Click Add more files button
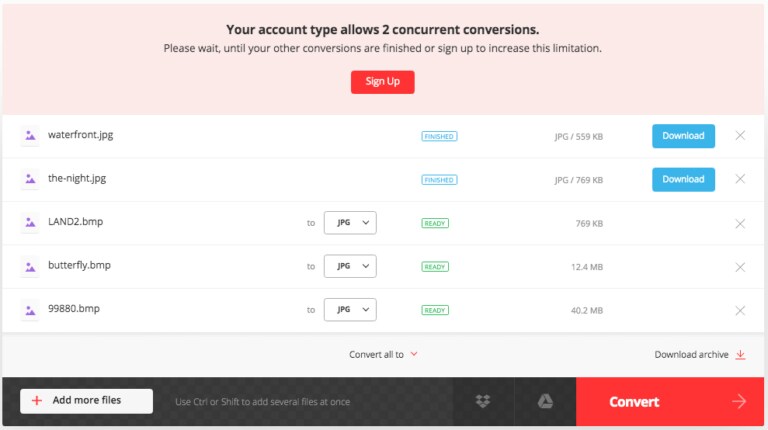 86,400
